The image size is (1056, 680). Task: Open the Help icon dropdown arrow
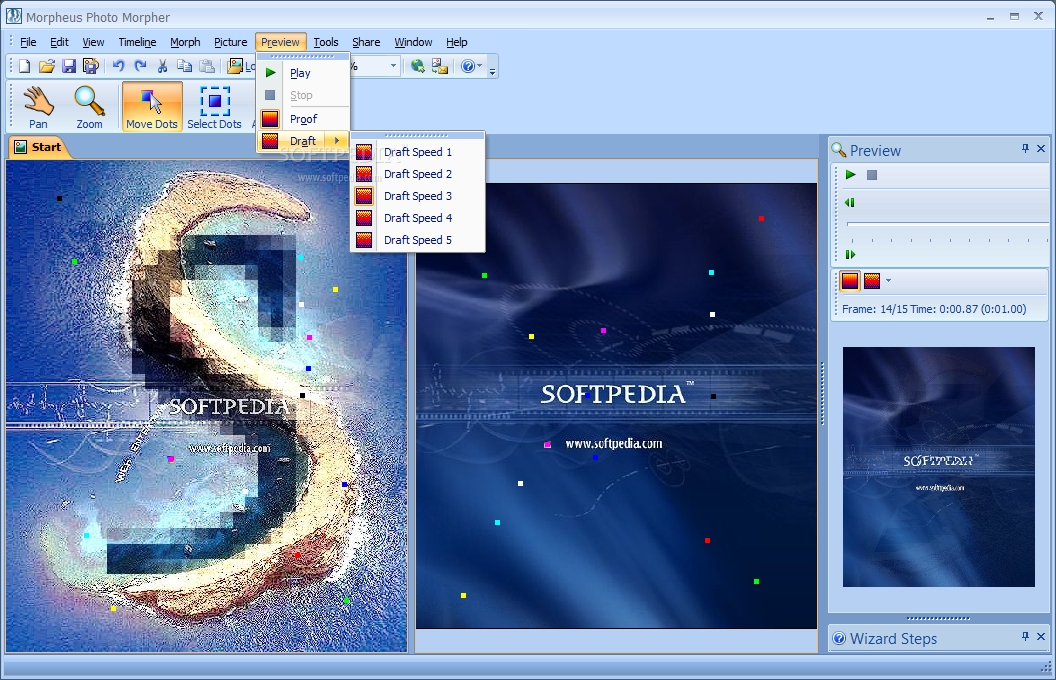(x=480, y=66)
